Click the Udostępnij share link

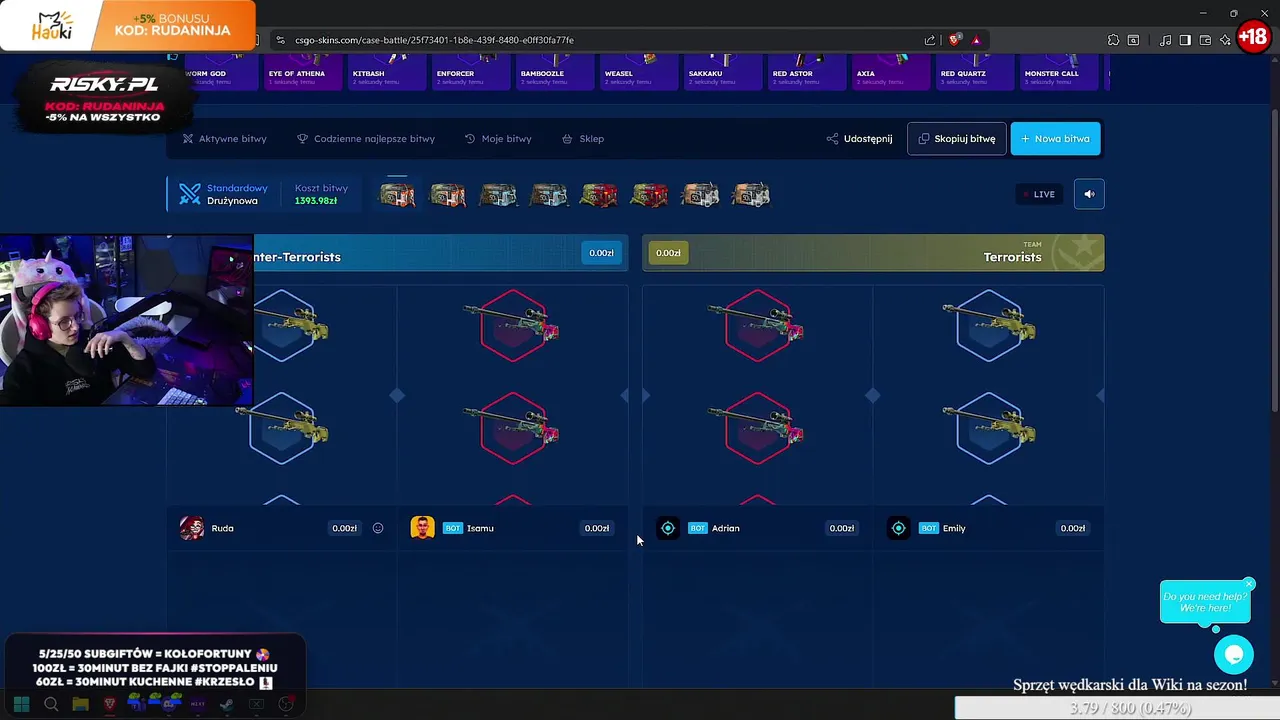860,139
